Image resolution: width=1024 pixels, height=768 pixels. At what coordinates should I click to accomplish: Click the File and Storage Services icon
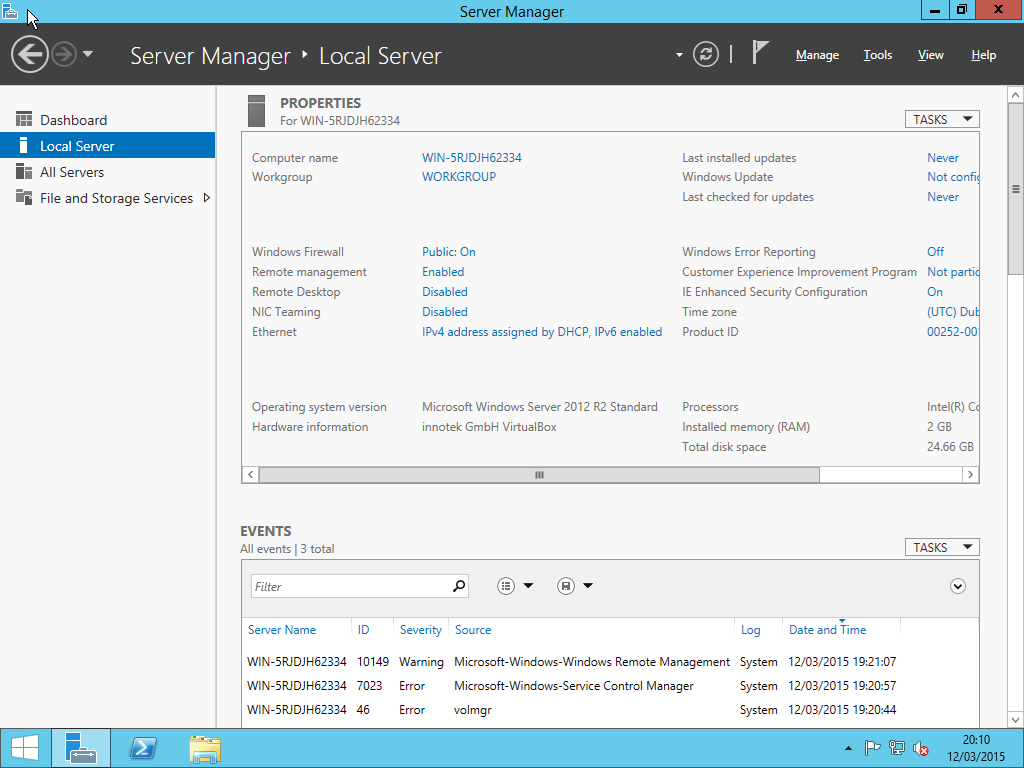pyautogui.click(x=24, y=197)
